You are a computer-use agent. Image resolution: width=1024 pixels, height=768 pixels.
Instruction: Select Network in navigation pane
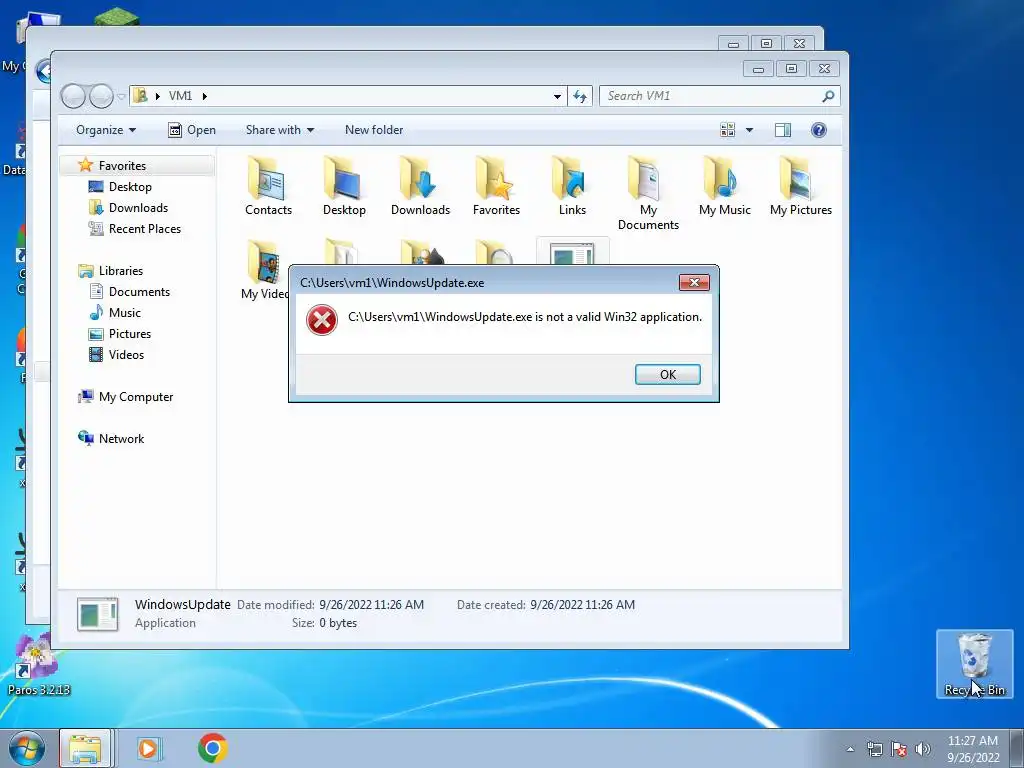click(121, 439)
